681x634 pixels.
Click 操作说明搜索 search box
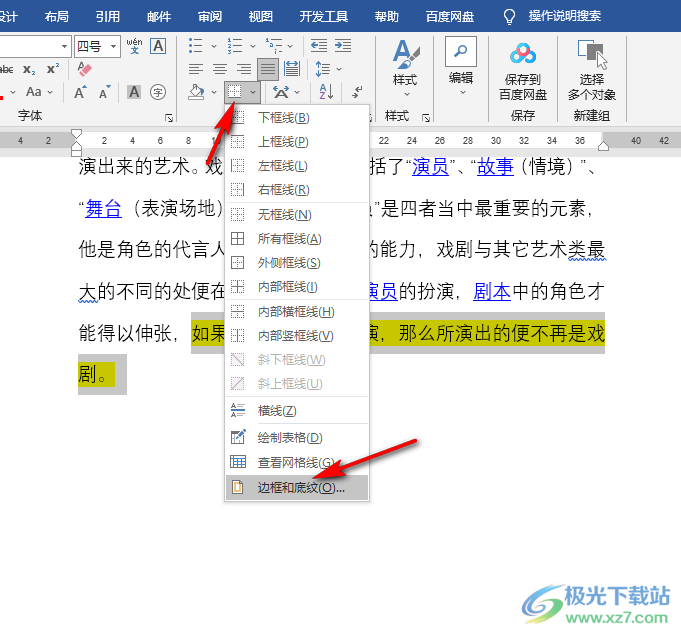pyautogui.click(x=565, y=16)
